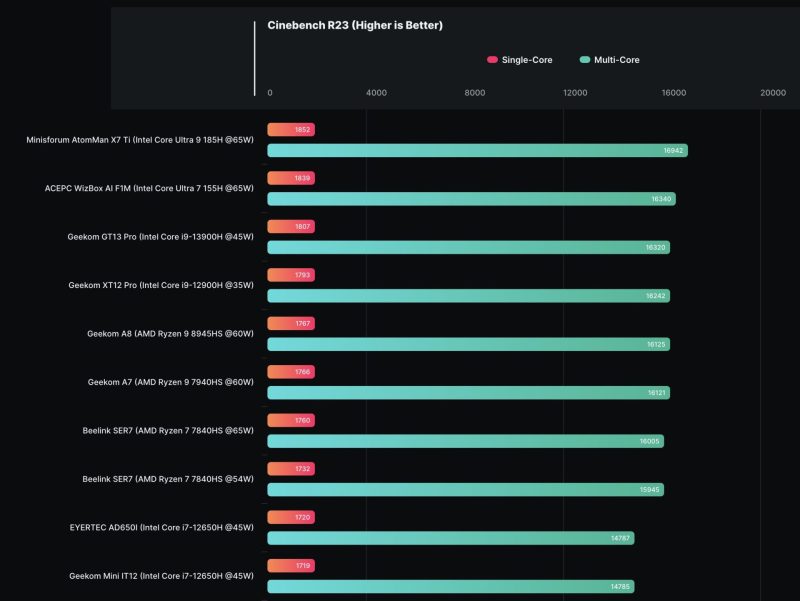
Task: Click the Geekom GT13 Pro label
Action: [x=161, y=237]
